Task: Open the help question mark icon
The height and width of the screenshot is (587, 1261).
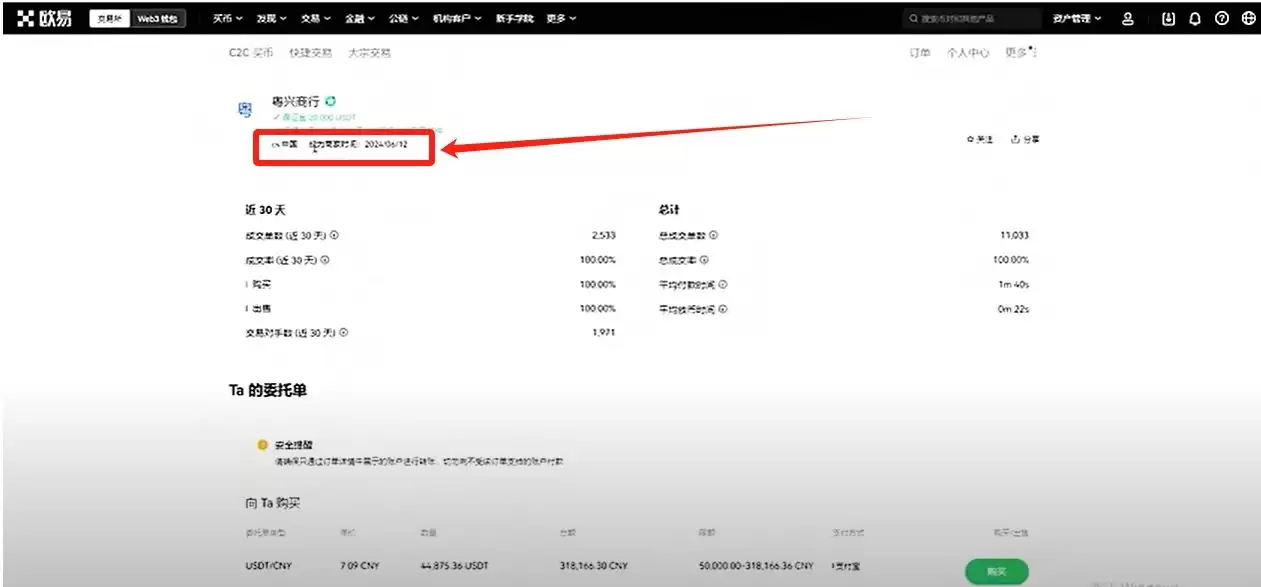Action: coord(1220,18)
